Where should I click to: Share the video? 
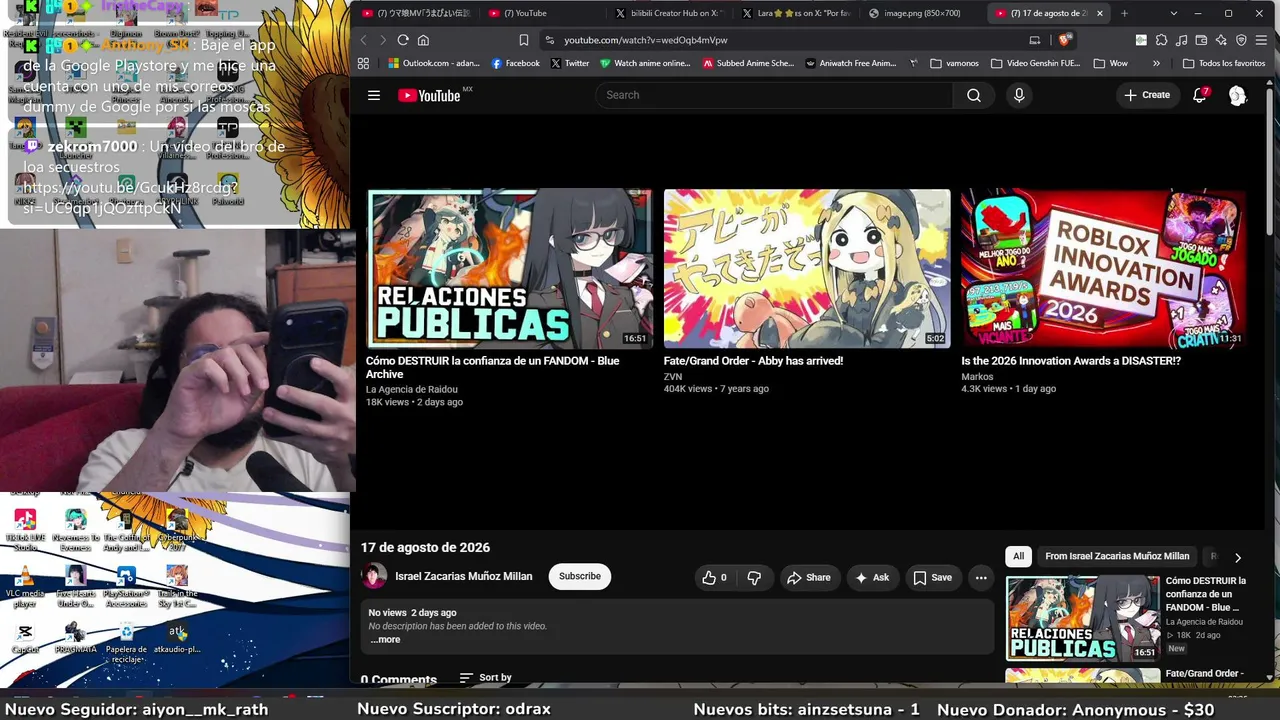(x=808, y=577)
